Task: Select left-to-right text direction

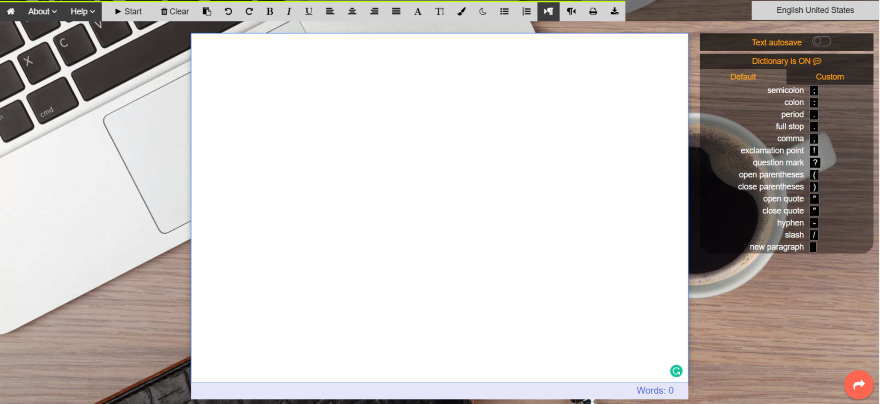Action: click(x=548, y=11)
